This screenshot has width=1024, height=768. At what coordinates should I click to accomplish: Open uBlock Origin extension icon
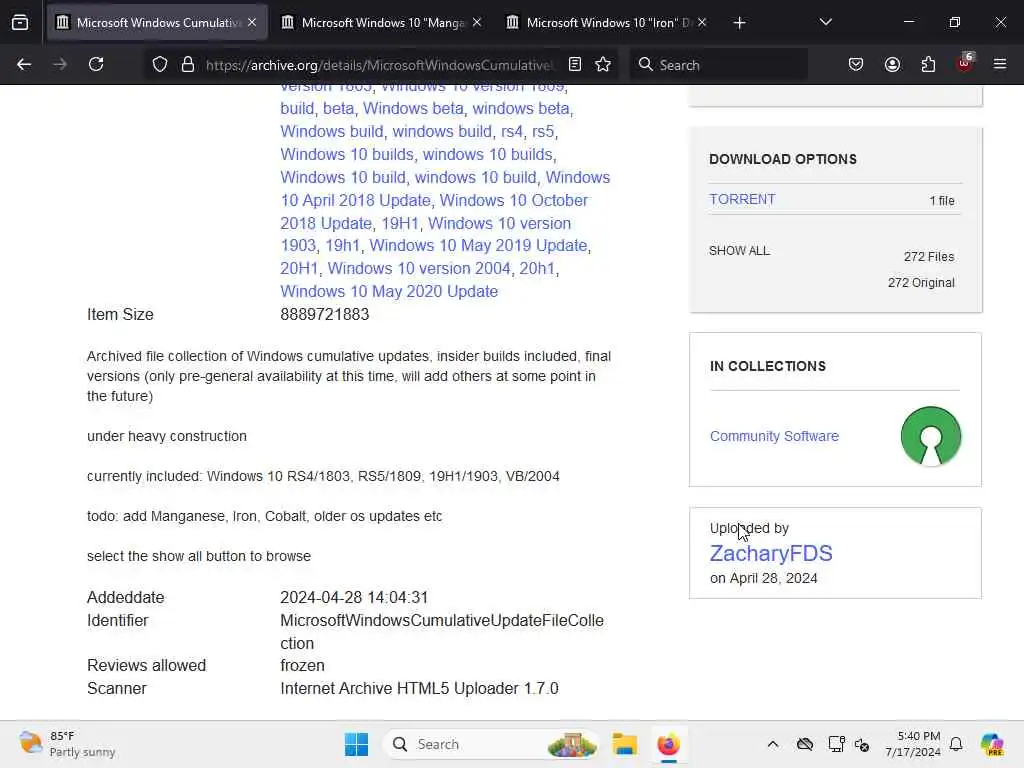click(965, 63)
